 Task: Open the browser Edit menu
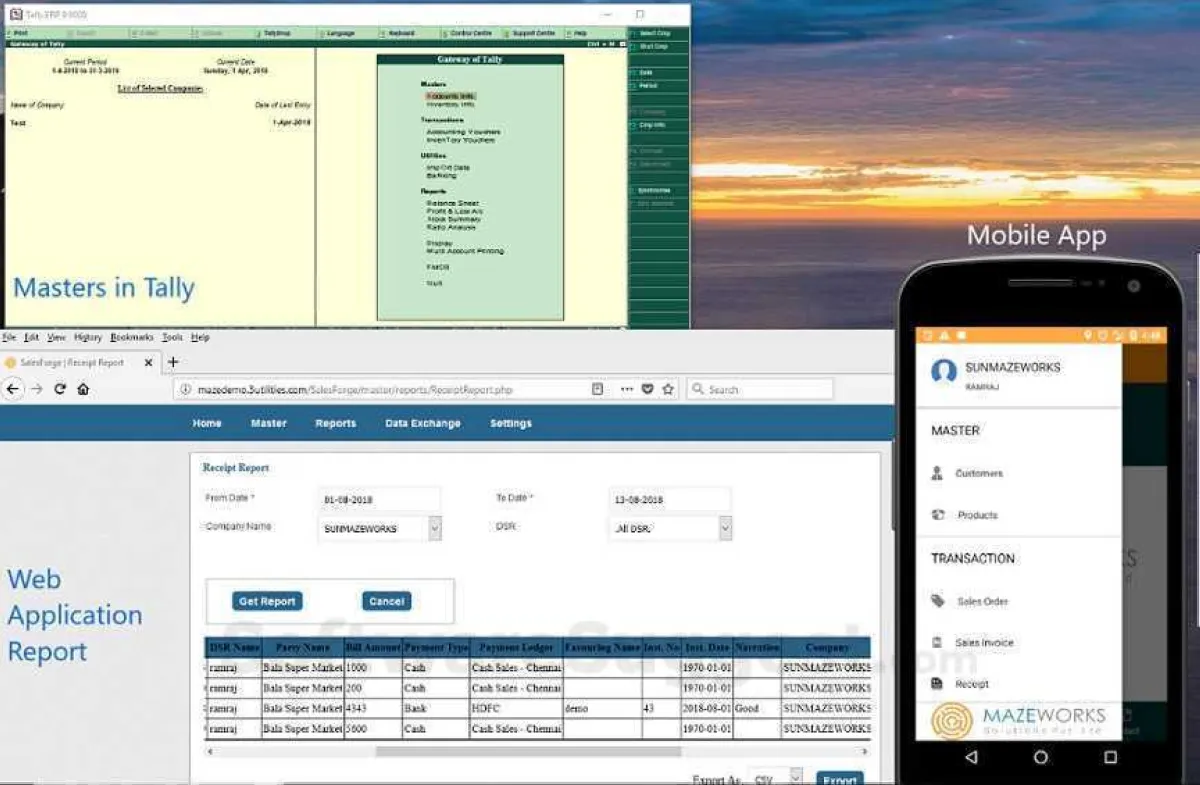(x=32, y=338)
